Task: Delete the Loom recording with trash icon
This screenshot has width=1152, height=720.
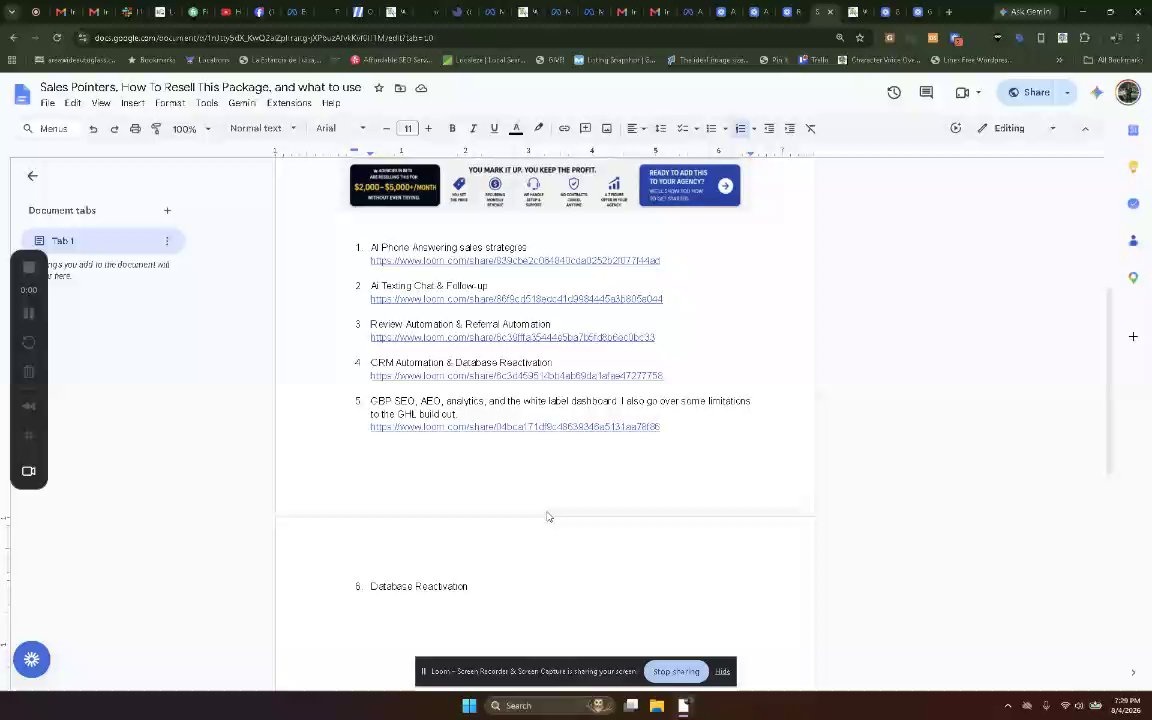Action: [x=29, y=372]
